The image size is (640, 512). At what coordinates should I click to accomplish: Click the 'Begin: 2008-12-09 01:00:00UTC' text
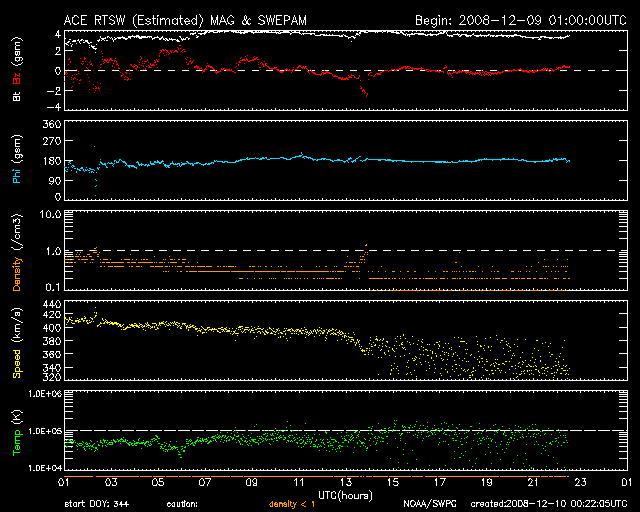(x=520, y=20)
